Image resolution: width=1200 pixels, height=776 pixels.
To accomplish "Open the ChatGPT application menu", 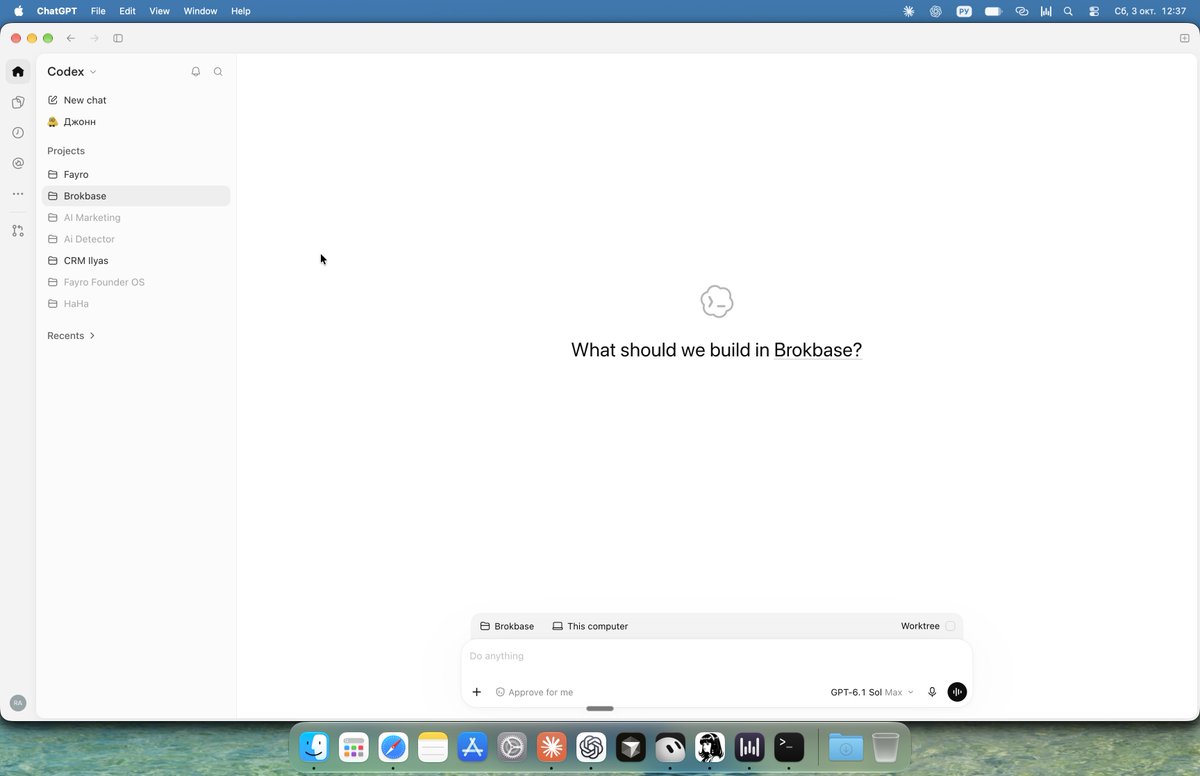I will (x=57, y=11).
